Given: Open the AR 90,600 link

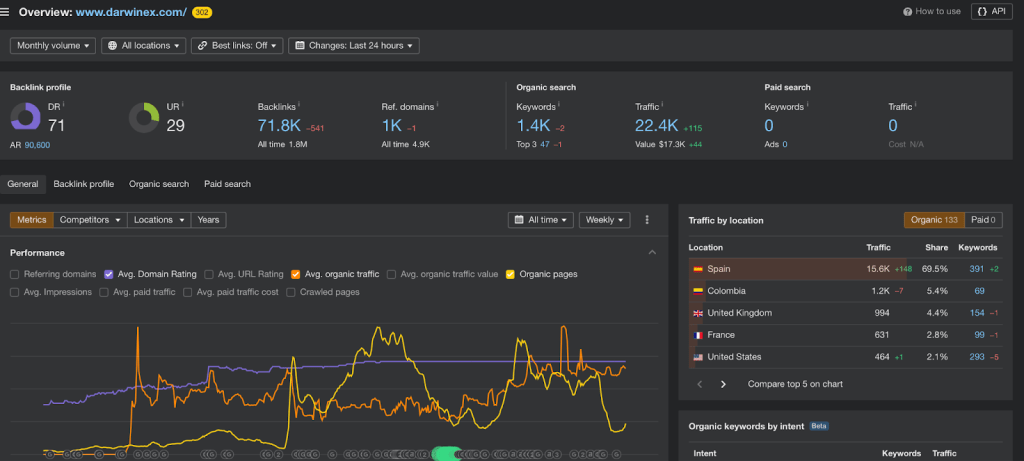Looking at the screenshot, I should pyautogui.click(x=37, y=145).
